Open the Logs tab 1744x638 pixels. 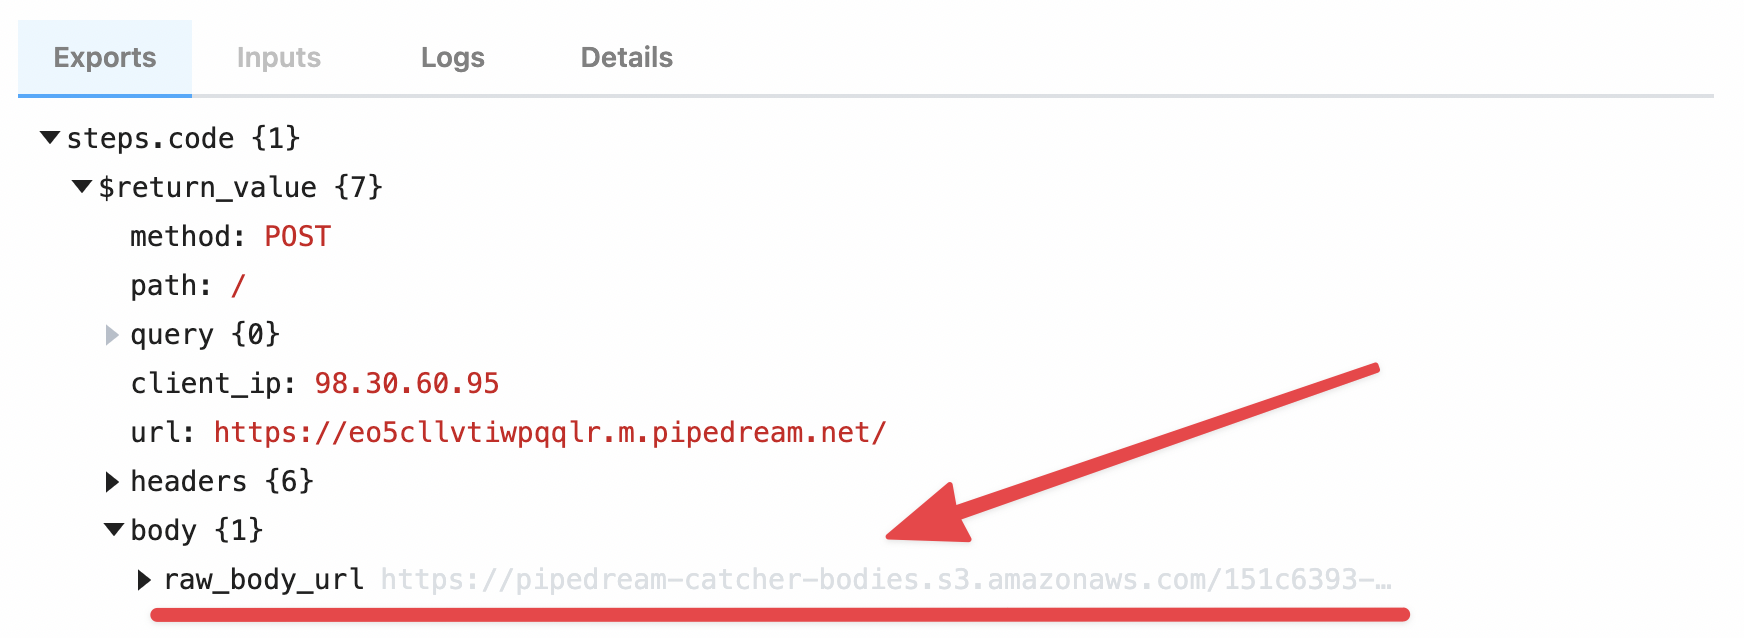click(x=453, y=58)
